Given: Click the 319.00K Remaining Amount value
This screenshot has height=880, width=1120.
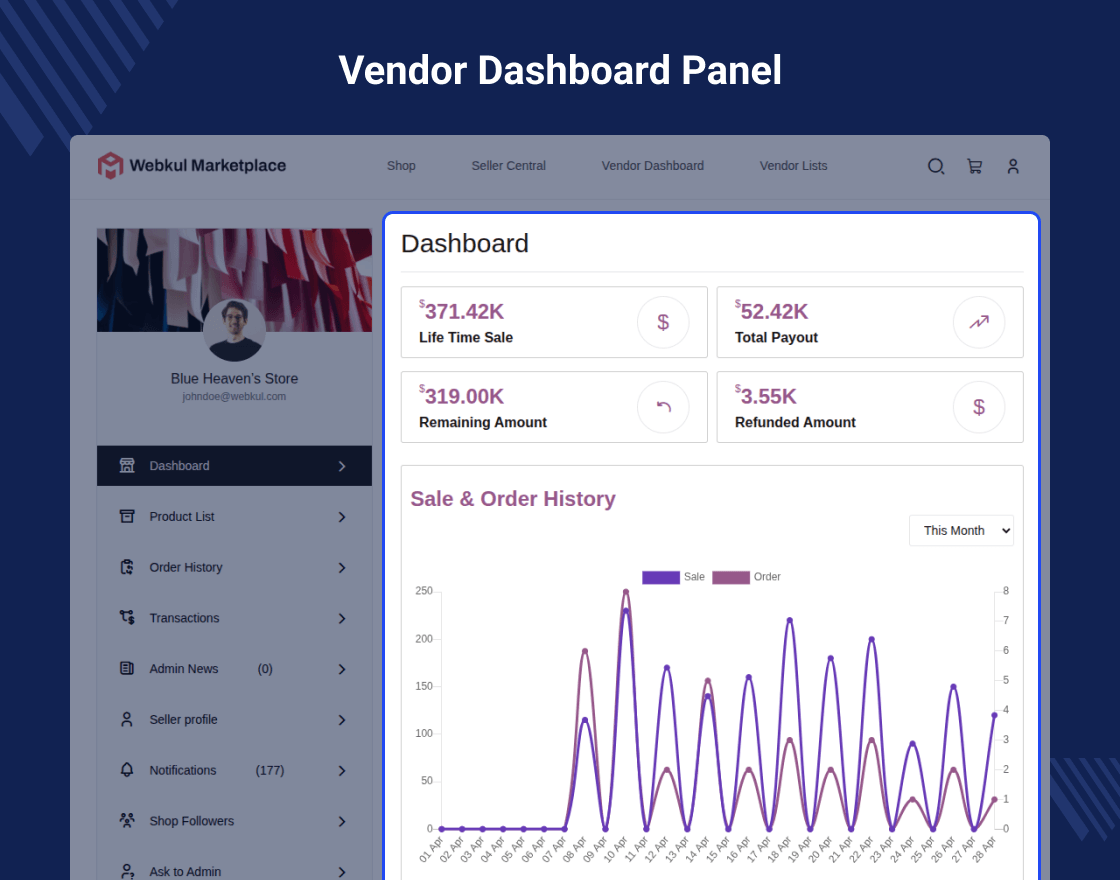Looking at the screenshot, I should (461, 396).
